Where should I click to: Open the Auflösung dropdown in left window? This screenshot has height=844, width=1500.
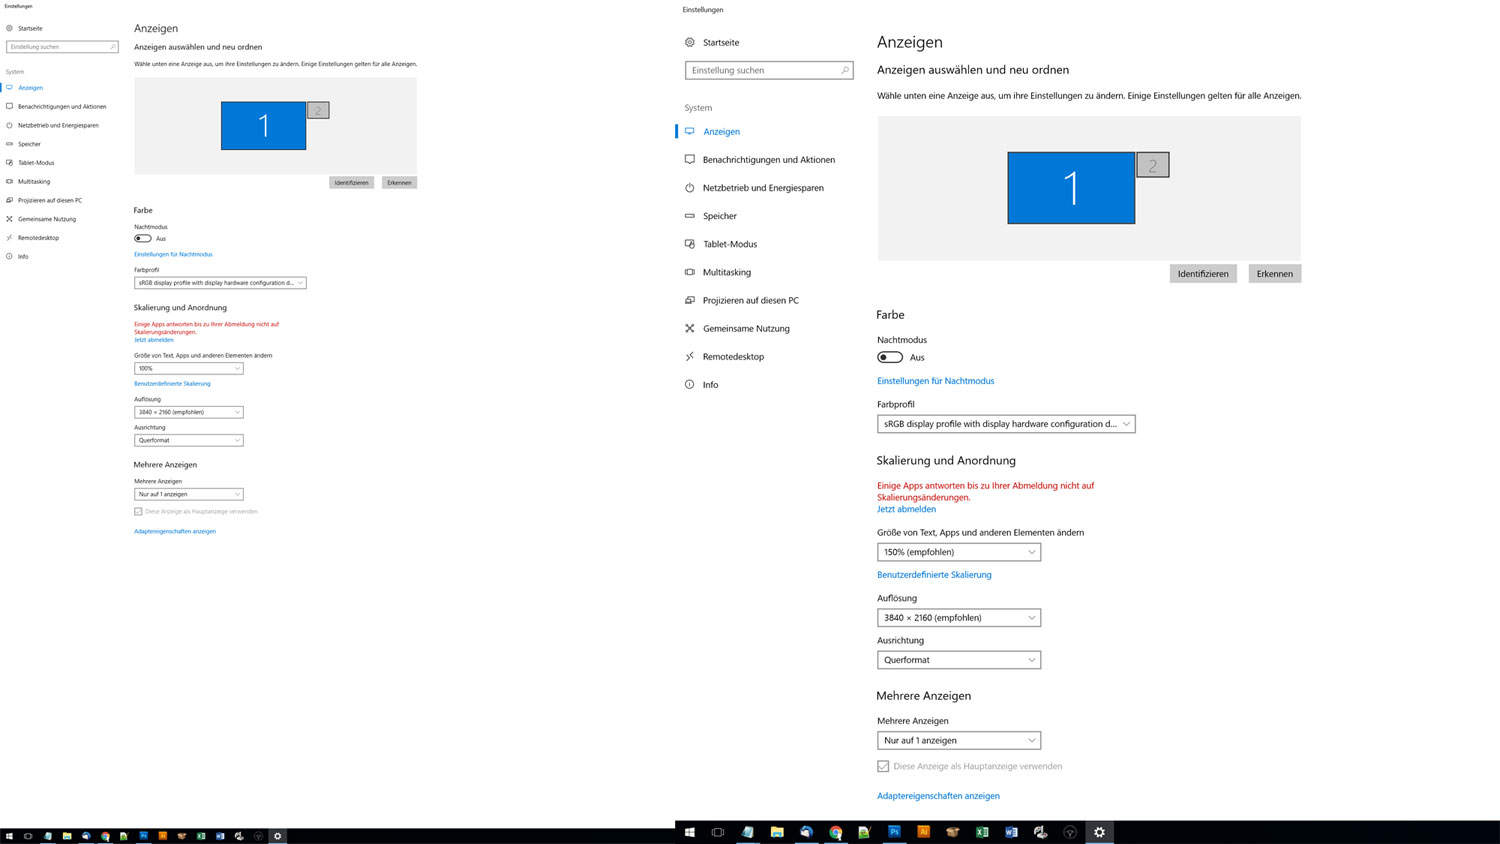click(189, 412)
